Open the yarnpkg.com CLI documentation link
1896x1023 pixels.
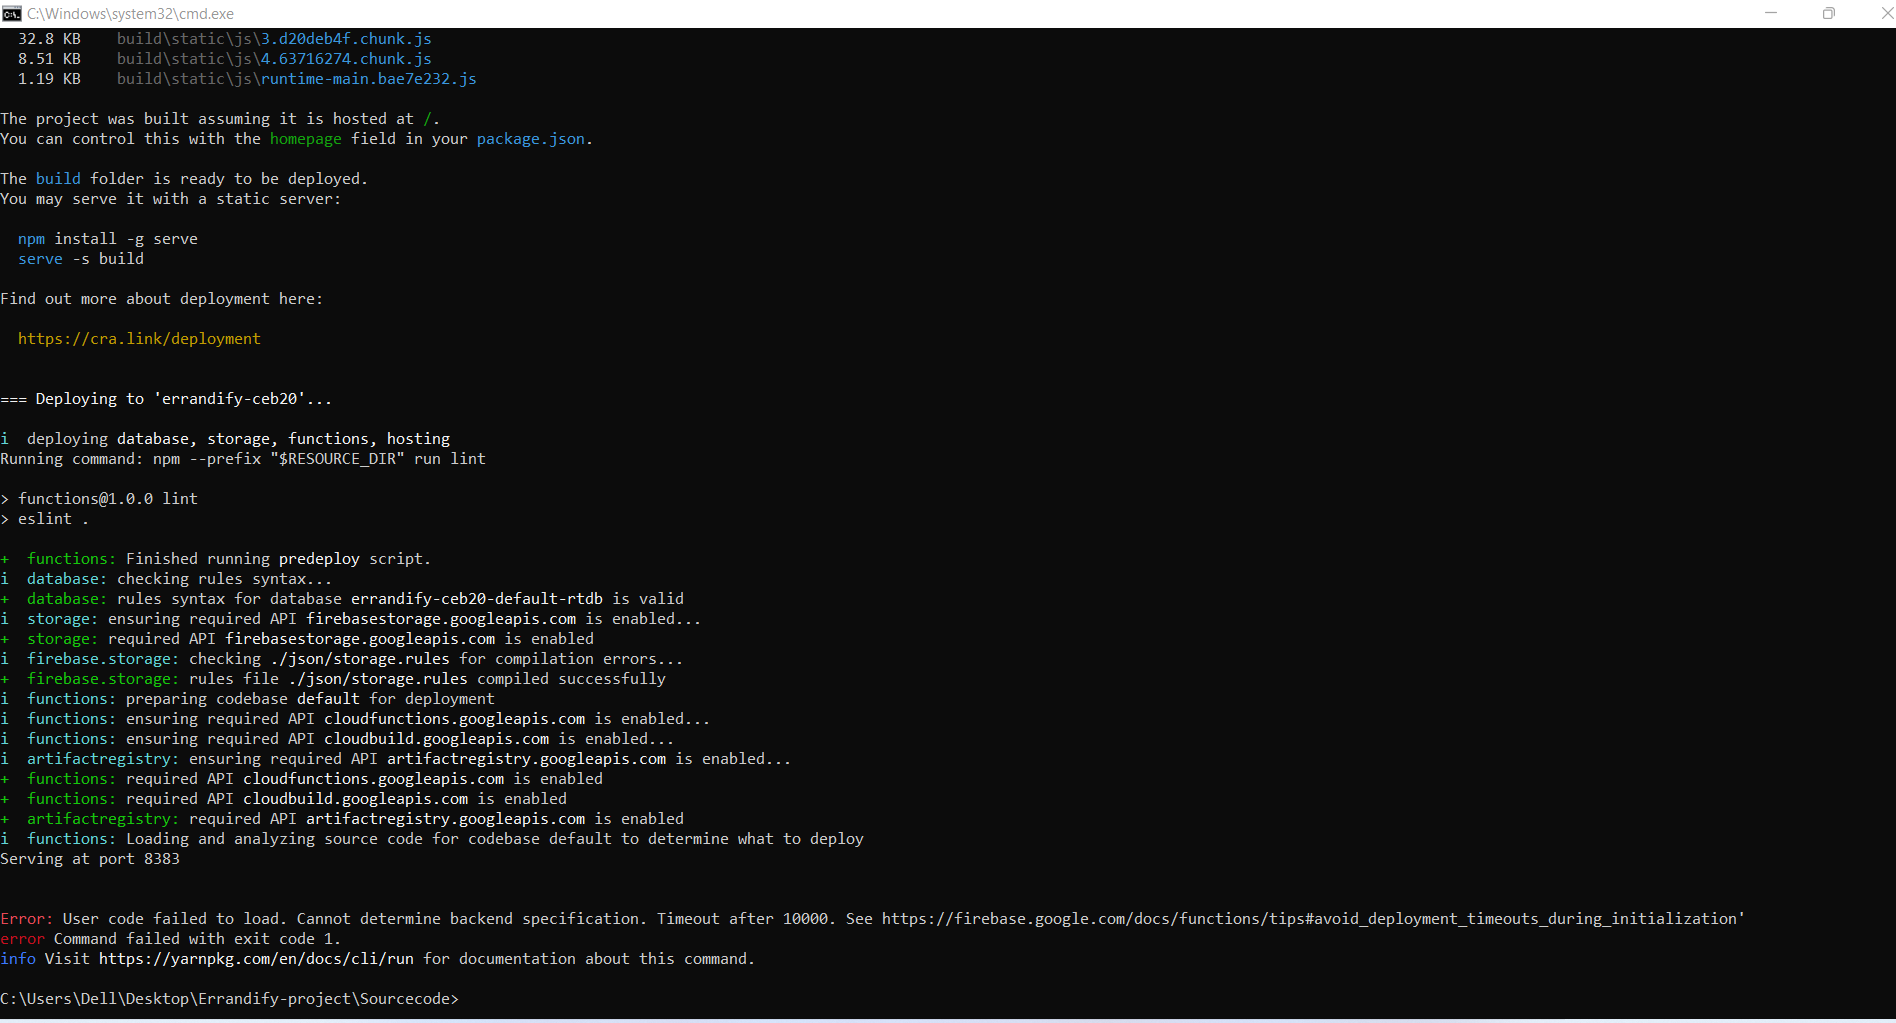tap(255, 958)
